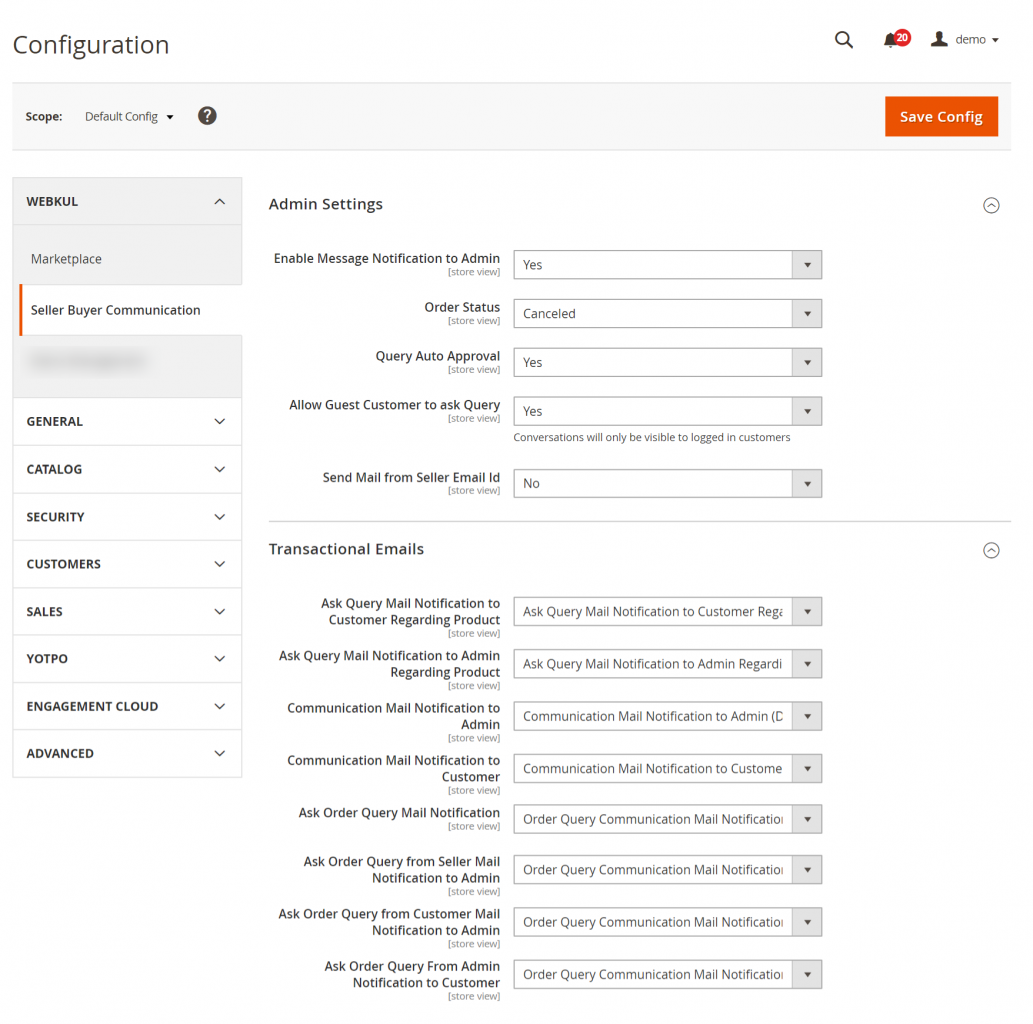The height and width of the screenshot is (1024, 1033).
Task: Collapse the Admin Settings section icon
Action: (x=991, y=206)
